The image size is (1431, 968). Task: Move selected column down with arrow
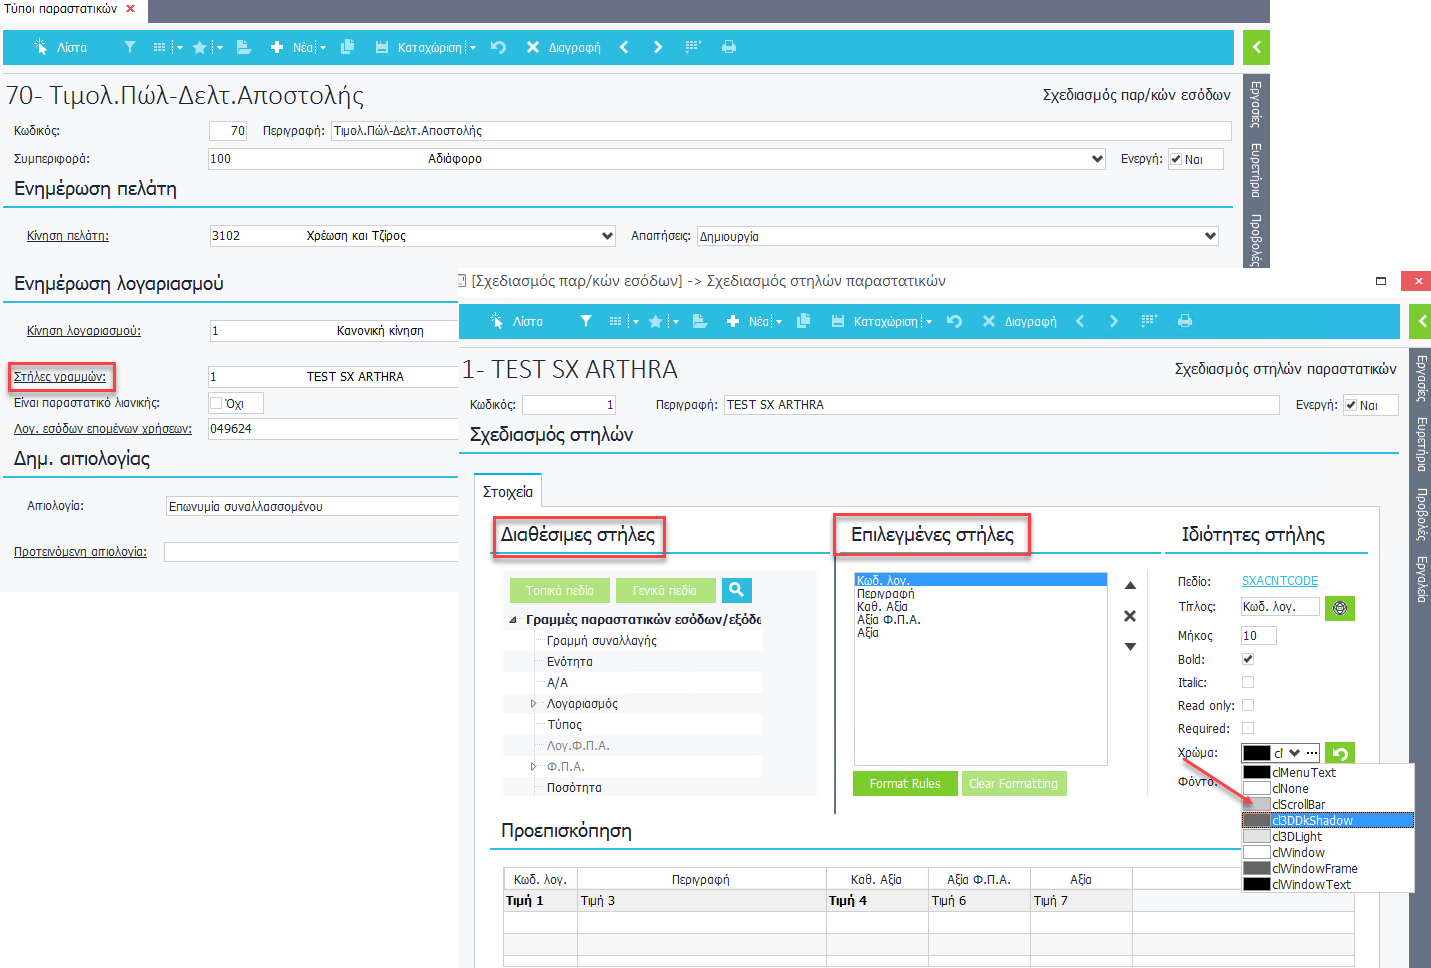(1130, 647)
